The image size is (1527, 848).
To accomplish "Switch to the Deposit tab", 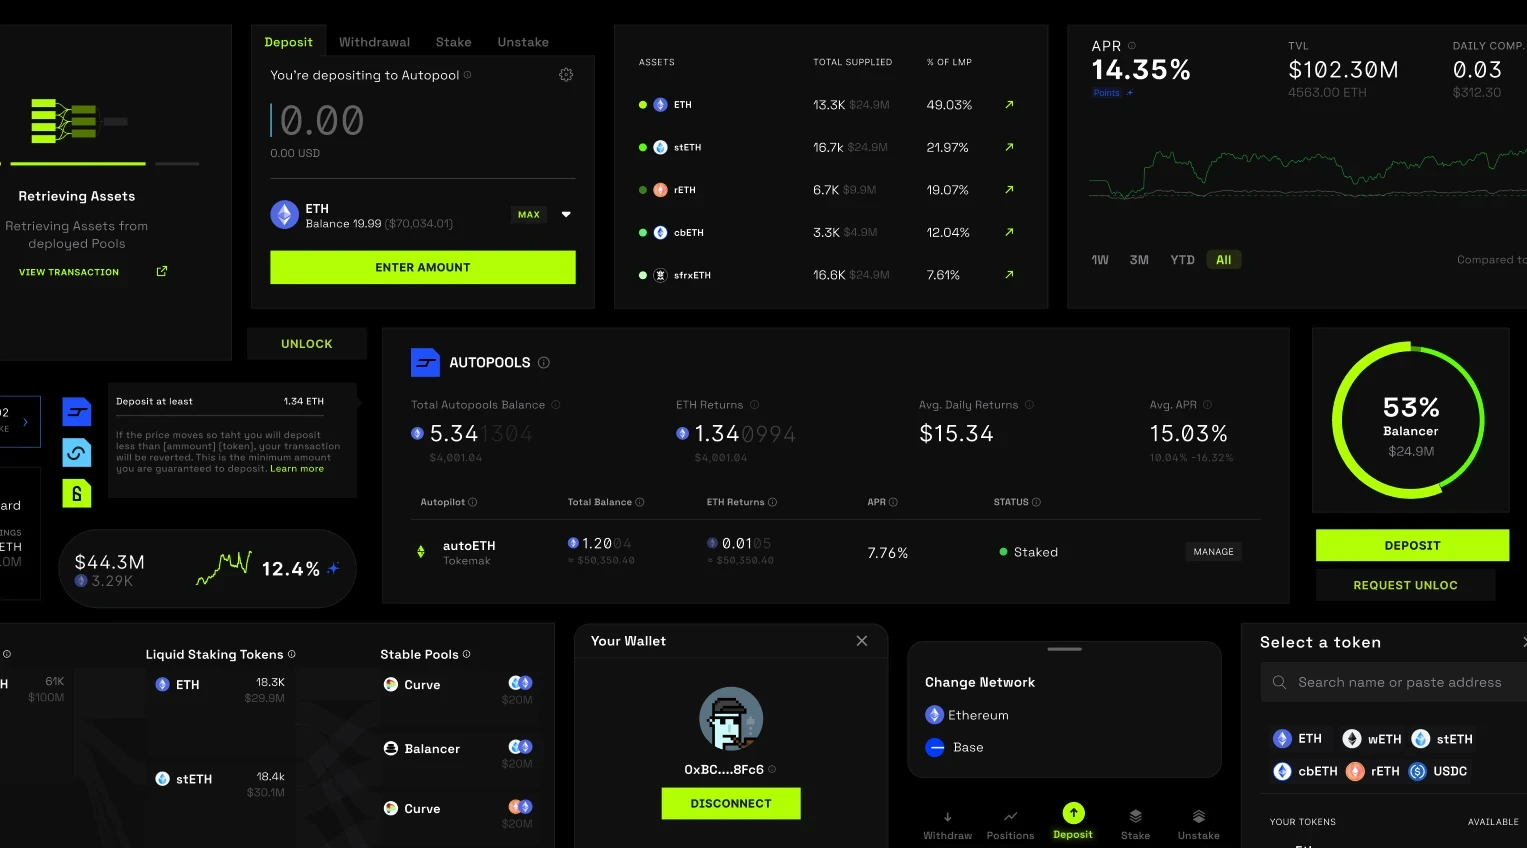I will click(x=288, y=42).
